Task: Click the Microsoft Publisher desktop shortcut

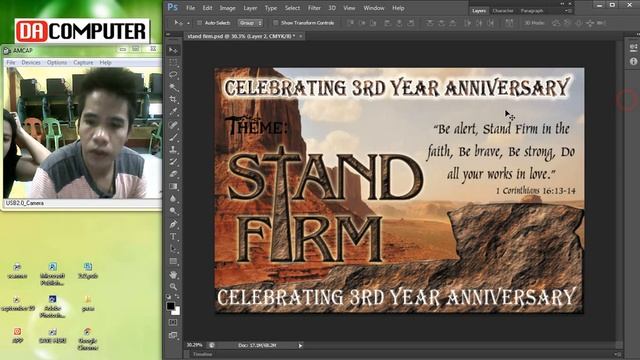Action: click(52, 274)
